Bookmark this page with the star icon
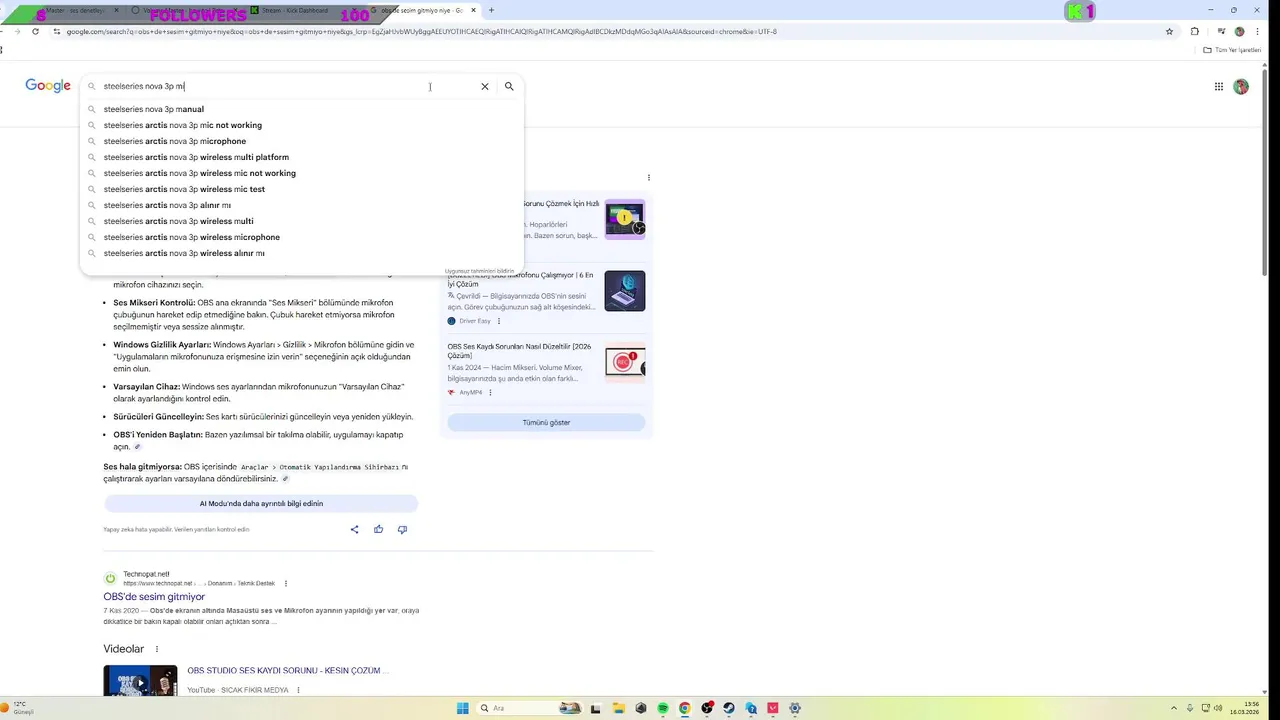 click(1169, 31)
